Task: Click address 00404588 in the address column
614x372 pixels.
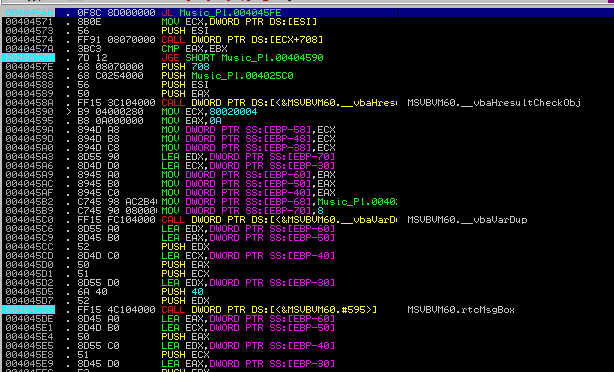Action: pyautogui.click(x=29, y=85)
